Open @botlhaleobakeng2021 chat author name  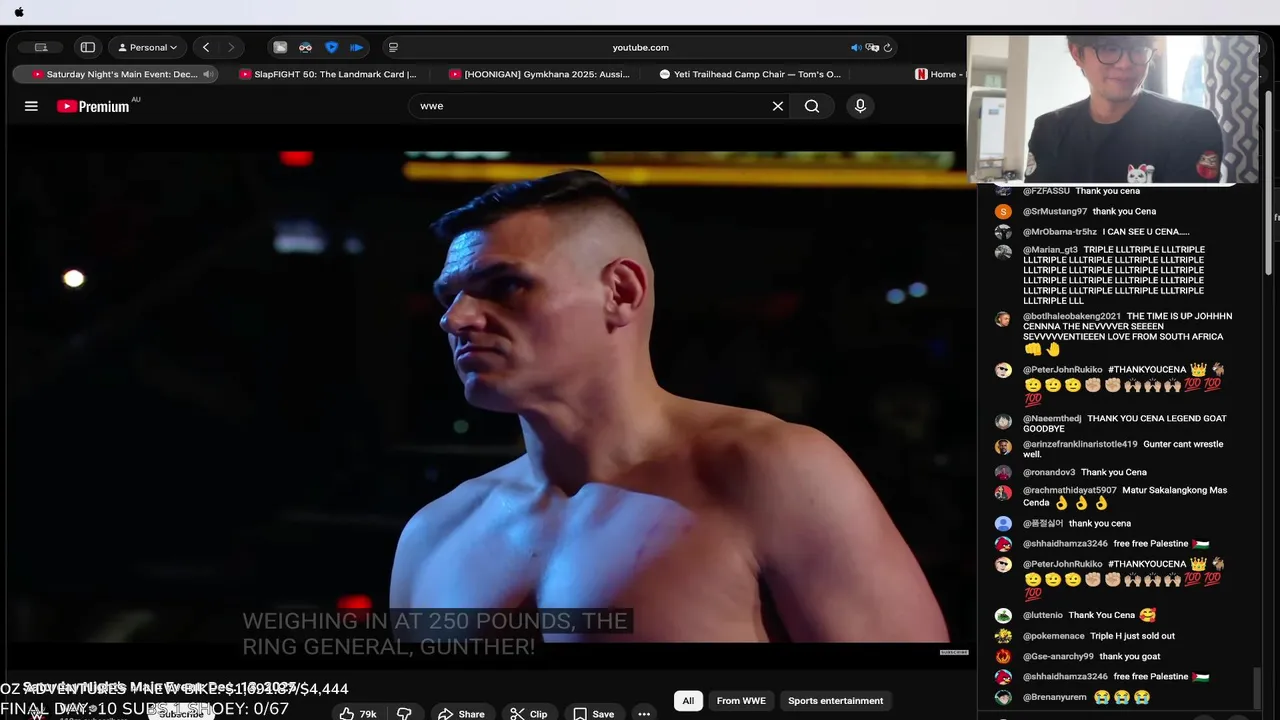(x=1071, y=316)
